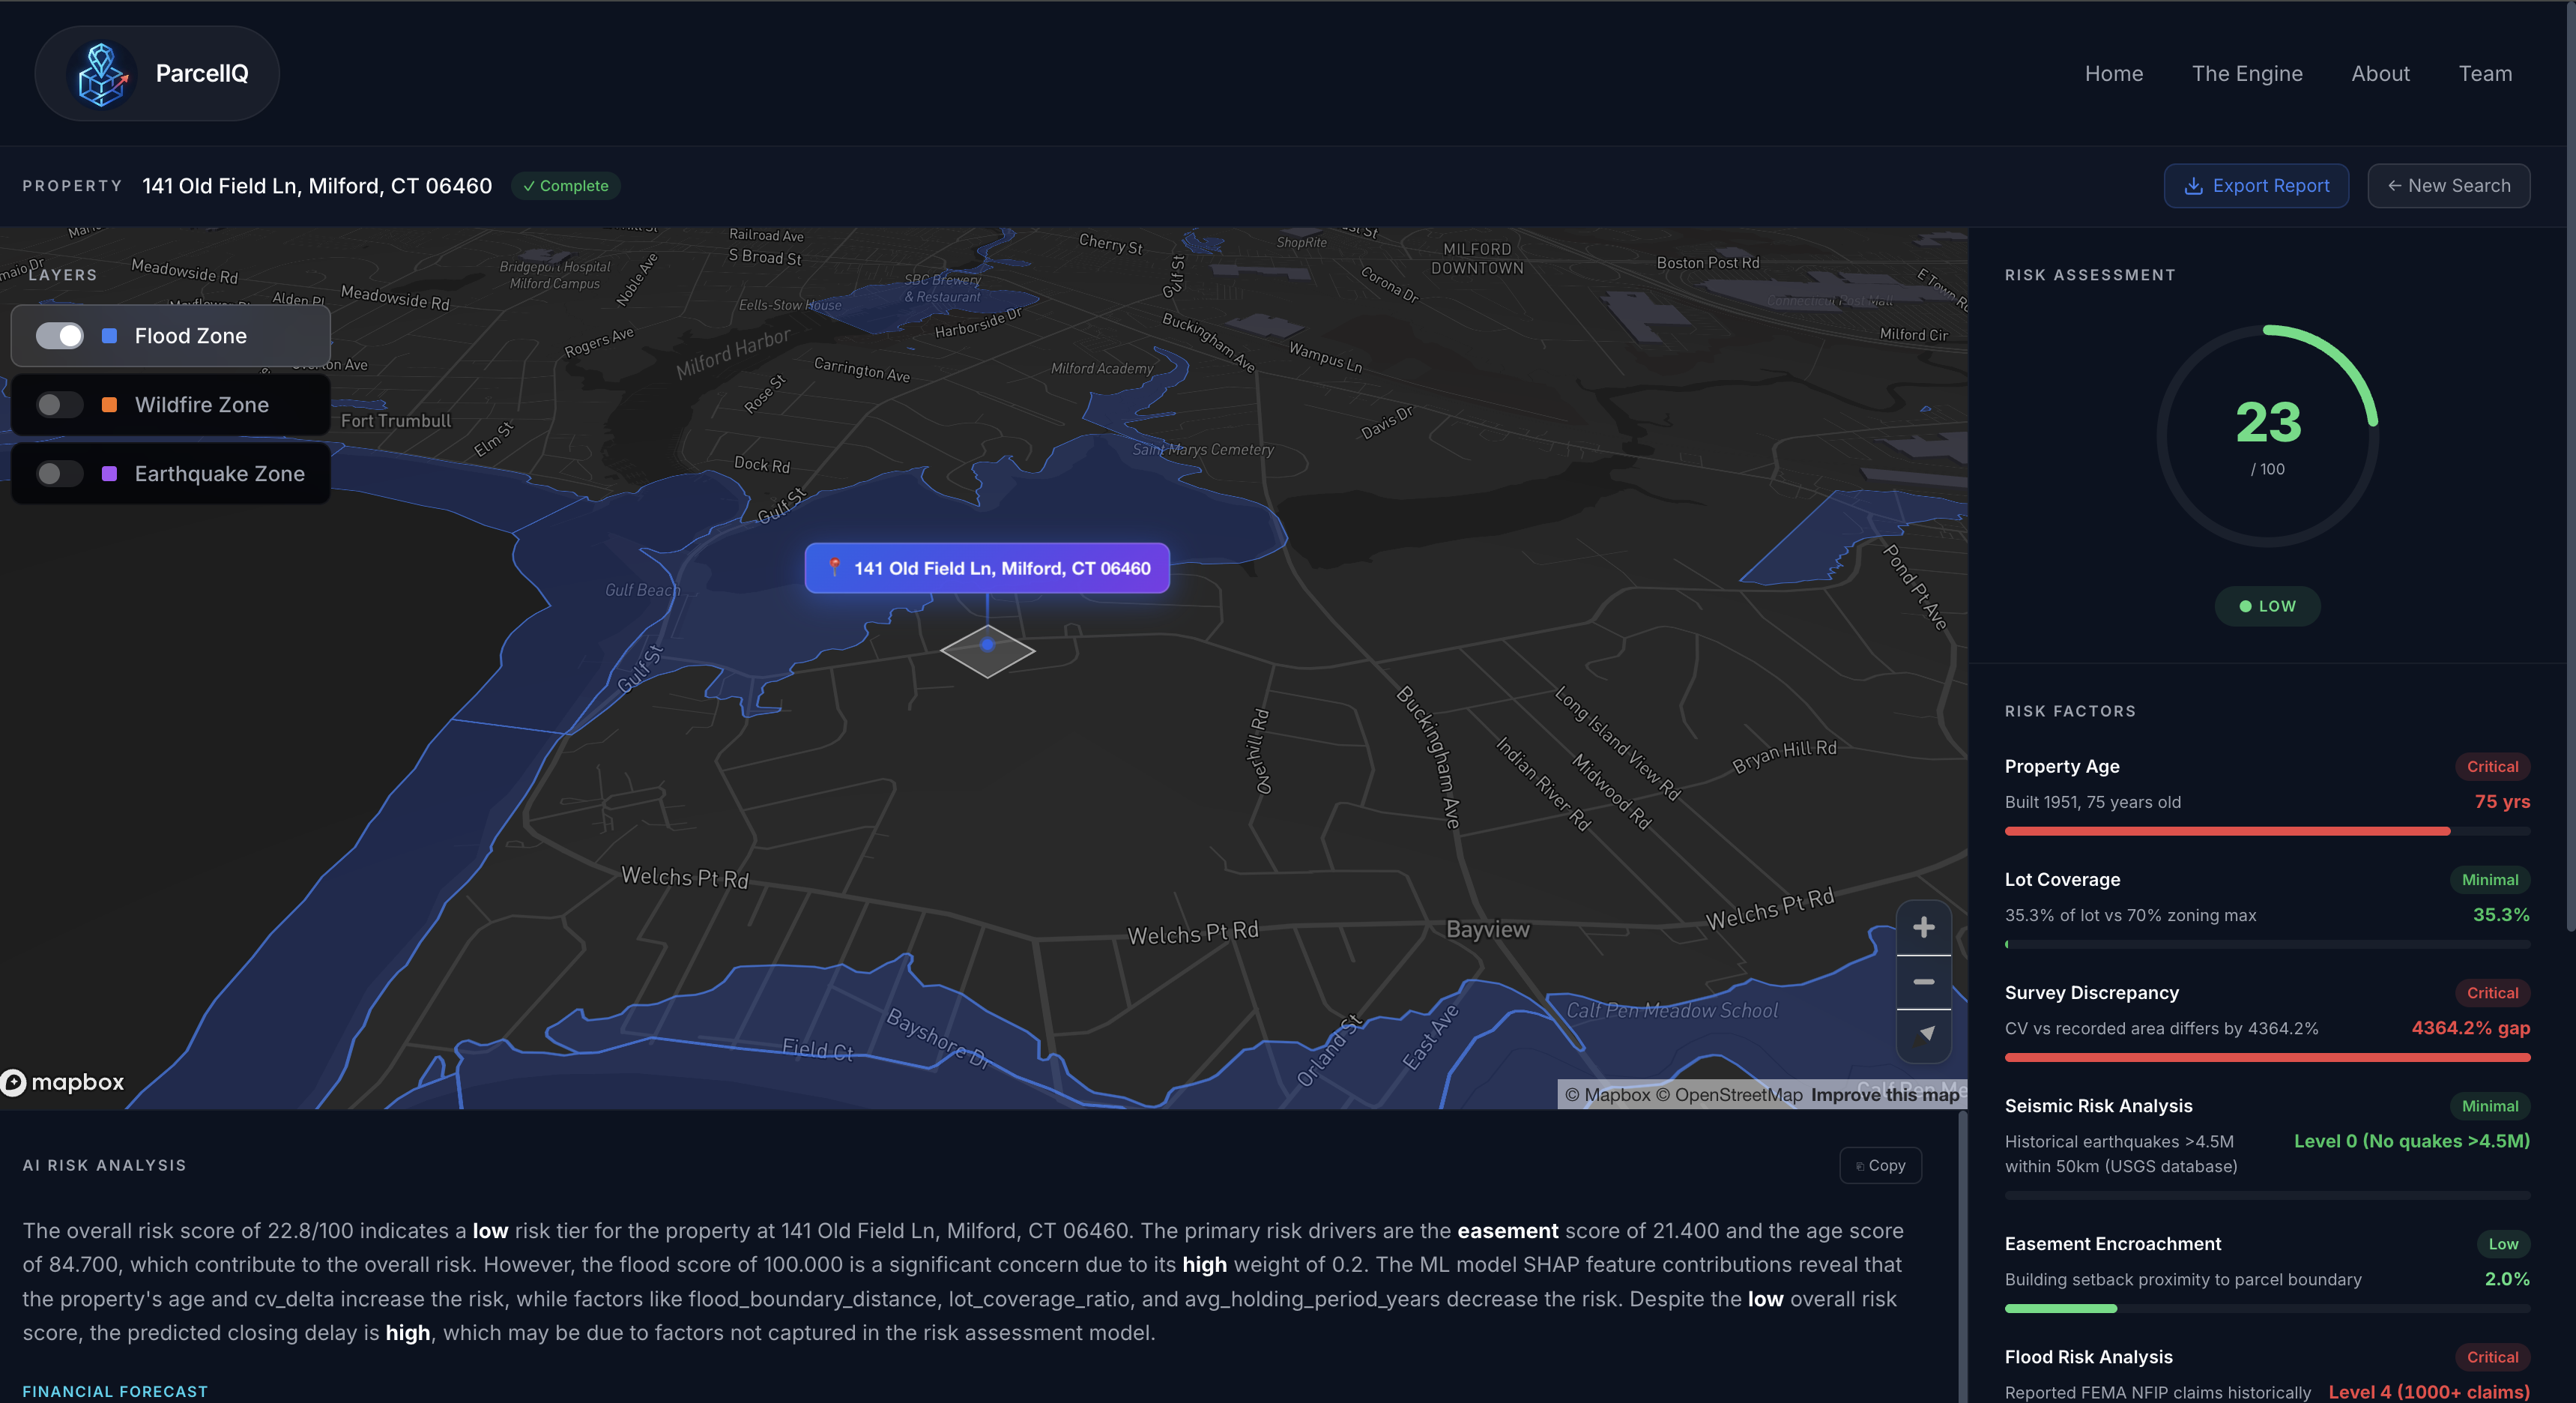
Task: Open The Engine nav item
Action: (2246, 74)
